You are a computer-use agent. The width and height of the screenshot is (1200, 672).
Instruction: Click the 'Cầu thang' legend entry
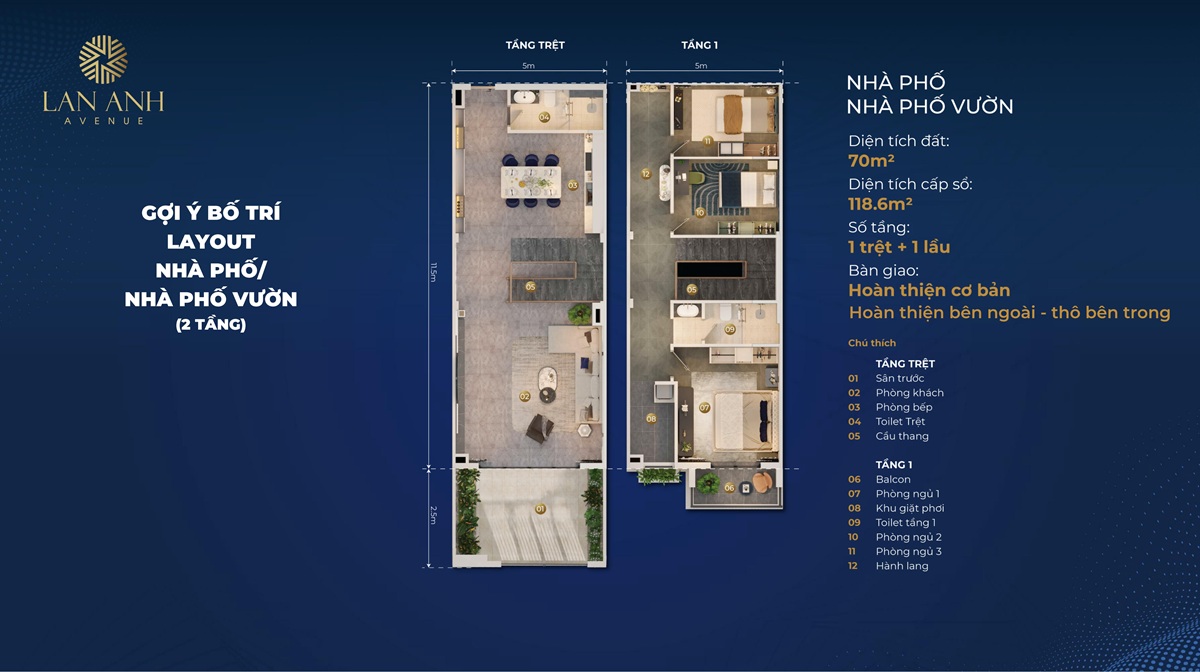901,436
